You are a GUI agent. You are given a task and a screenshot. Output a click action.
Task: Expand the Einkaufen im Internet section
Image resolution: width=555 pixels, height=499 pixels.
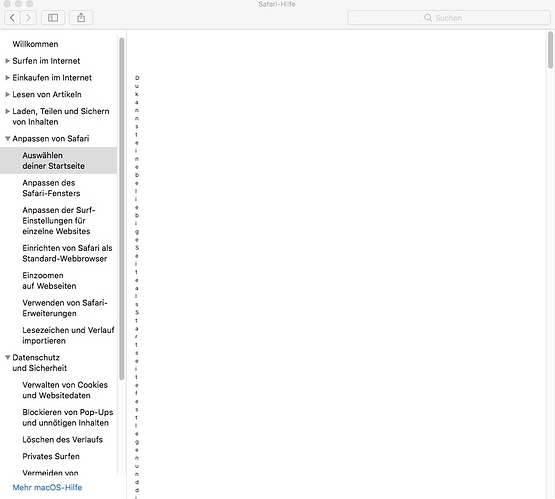(x=7, y=78)
